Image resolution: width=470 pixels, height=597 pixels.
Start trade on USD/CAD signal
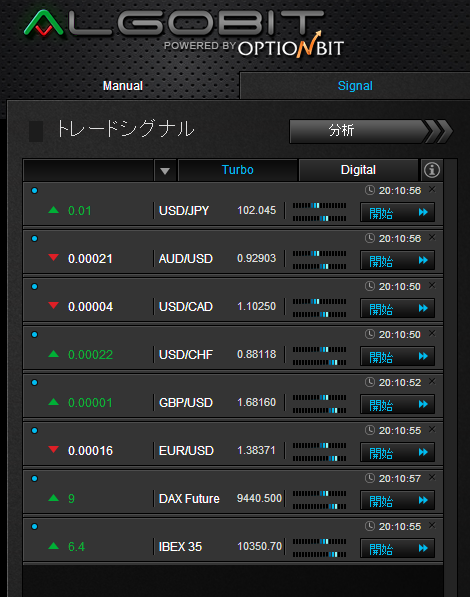point(397,308)
